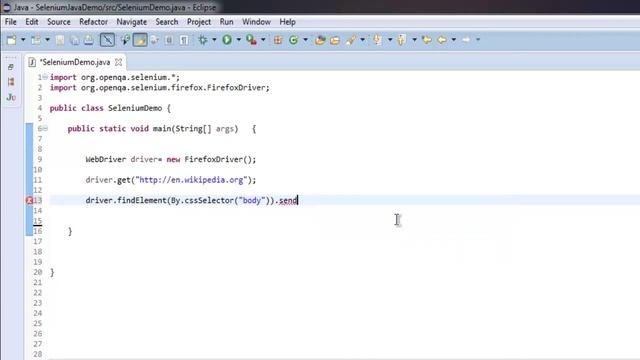Open the External Tools dropdown arrow
Image resolution: width=640 pixels, height=360 pixels.
263,40
